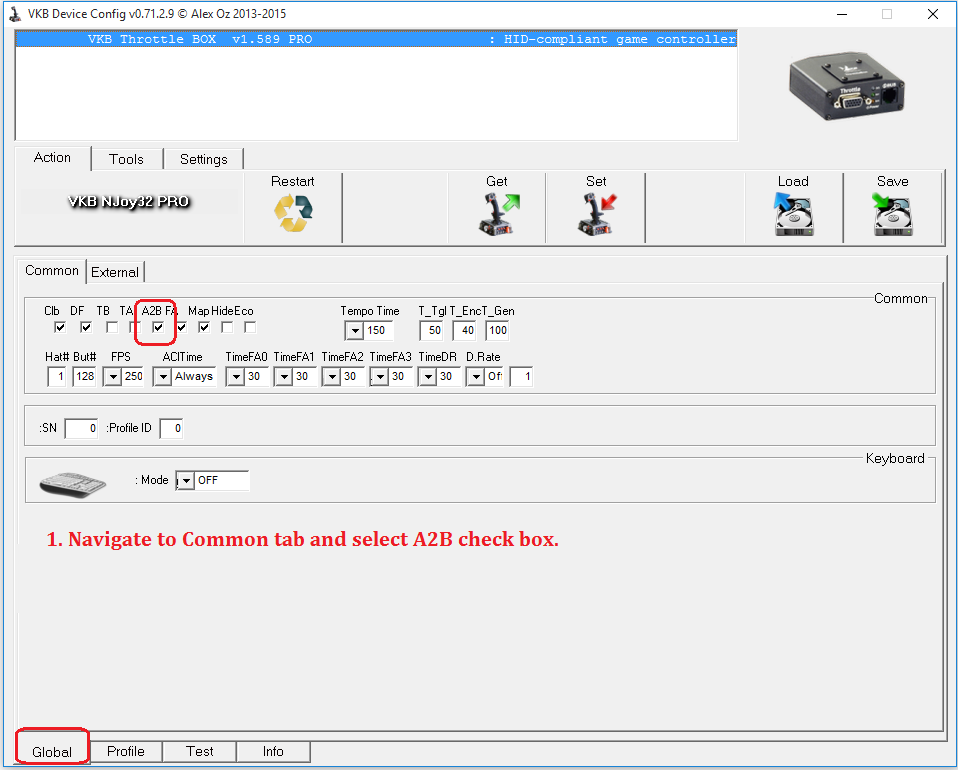Viewport: 958px width, 770px height.
Task: Click the VKB NJoy32 PRO label
Action: 129,202
